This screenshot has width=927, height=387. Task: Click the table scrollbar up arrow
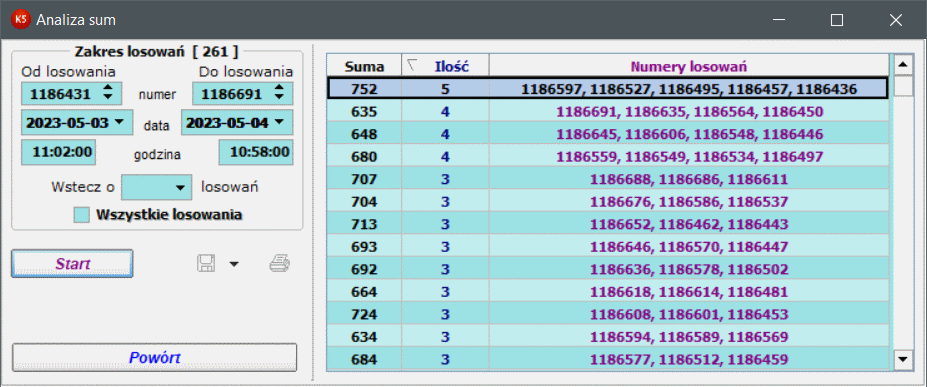(902, 64)
